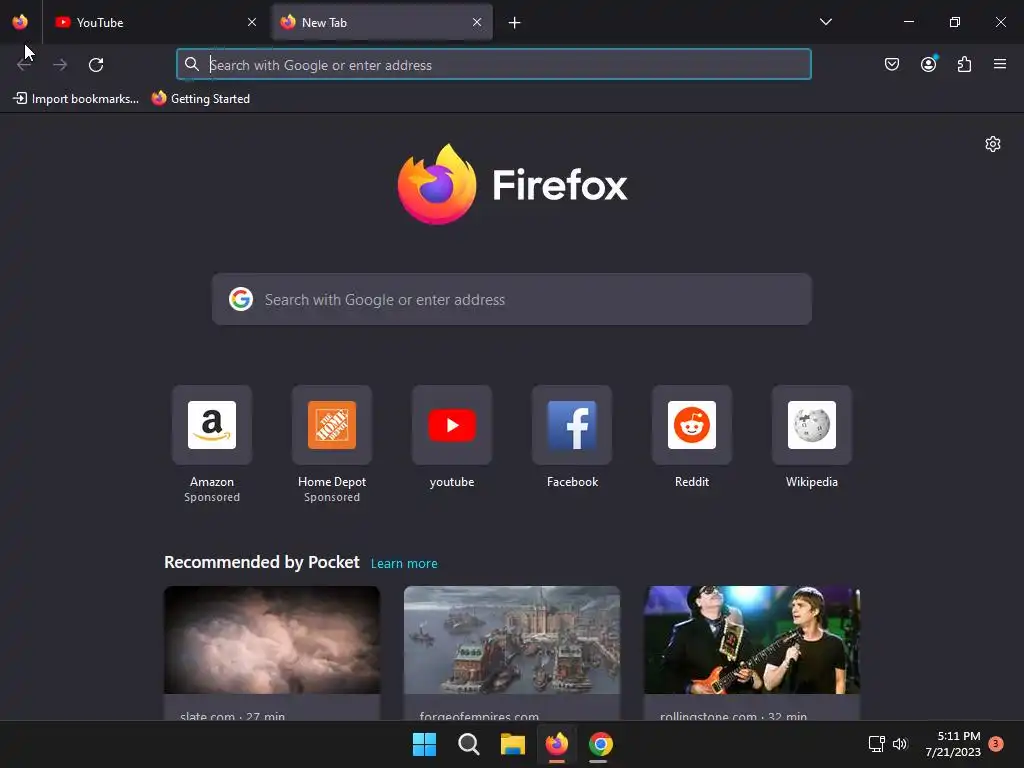The image size is (1024, 768).
Task: Switch to the YouTube tab
Action: pyautogui.click(x=157, y=22)
